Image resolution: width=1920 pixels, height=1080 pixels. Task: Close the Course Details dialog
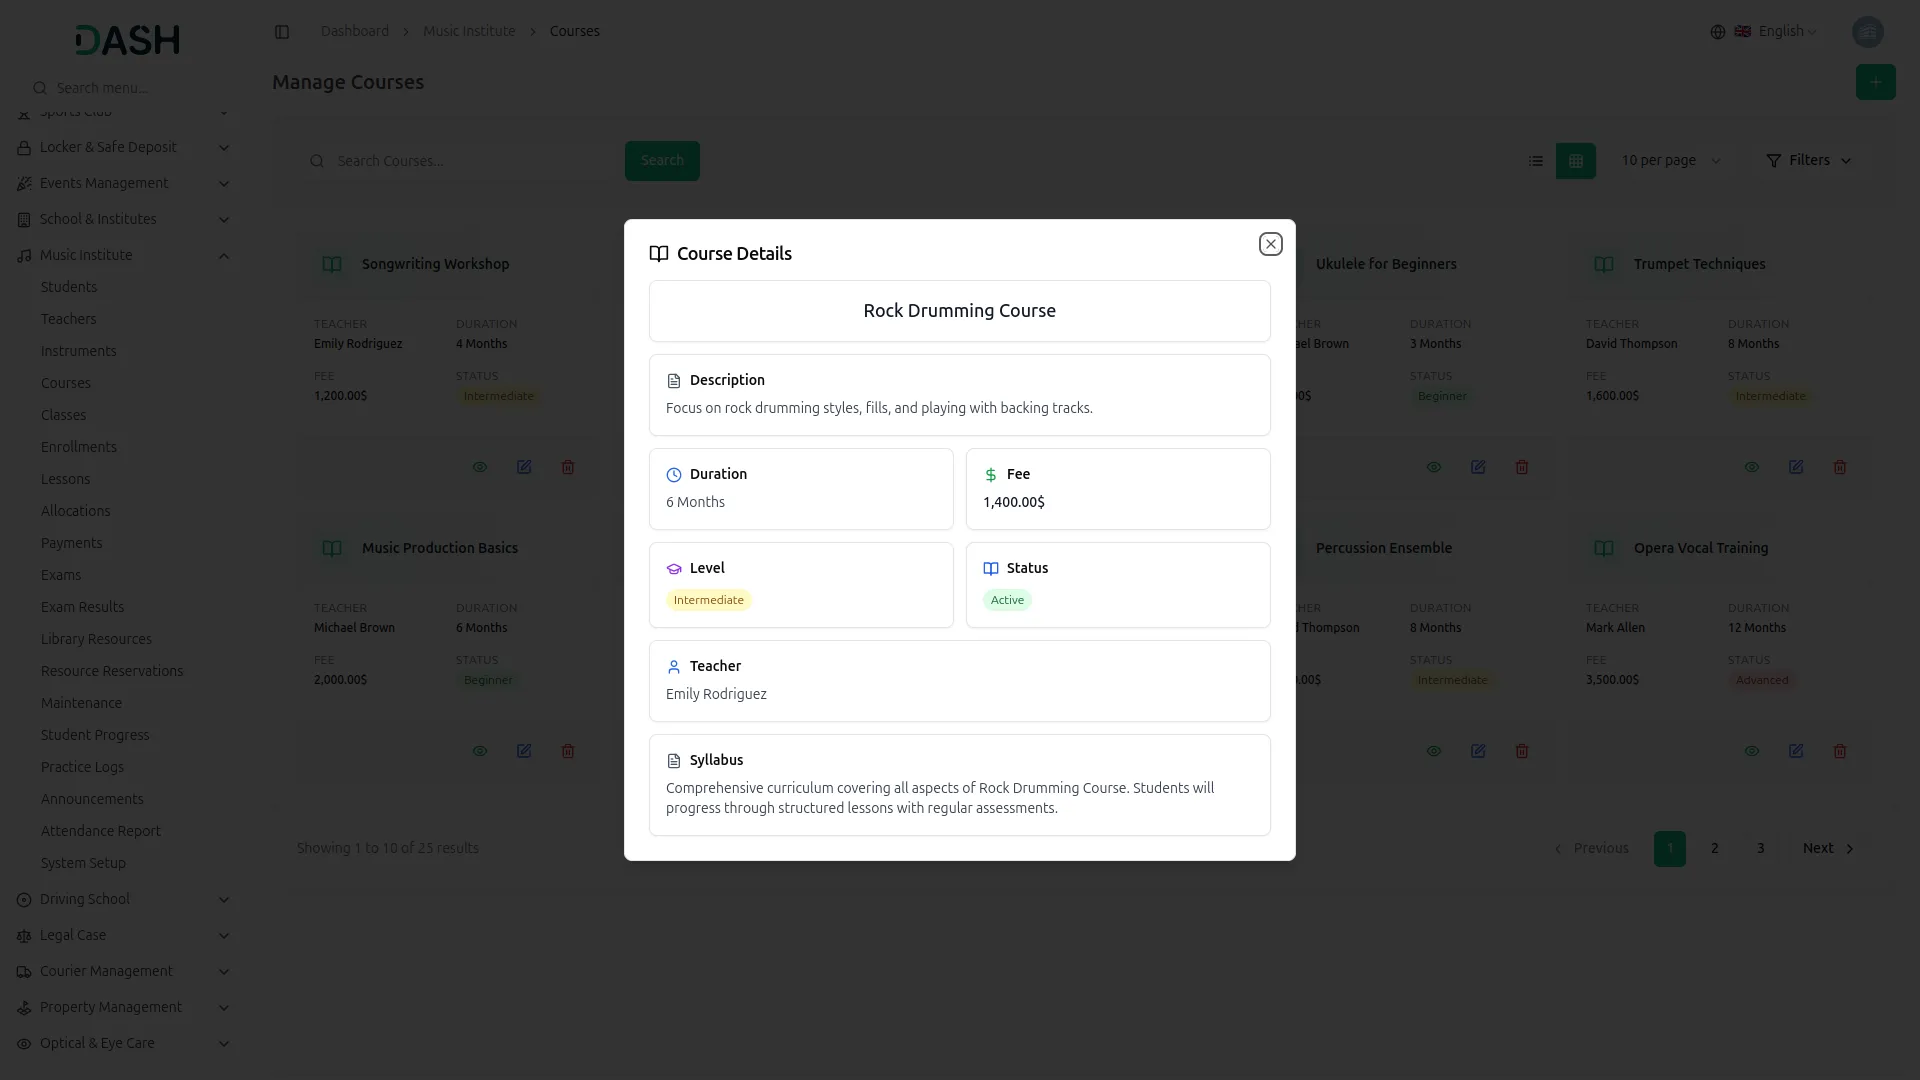tap(1270, 244)
